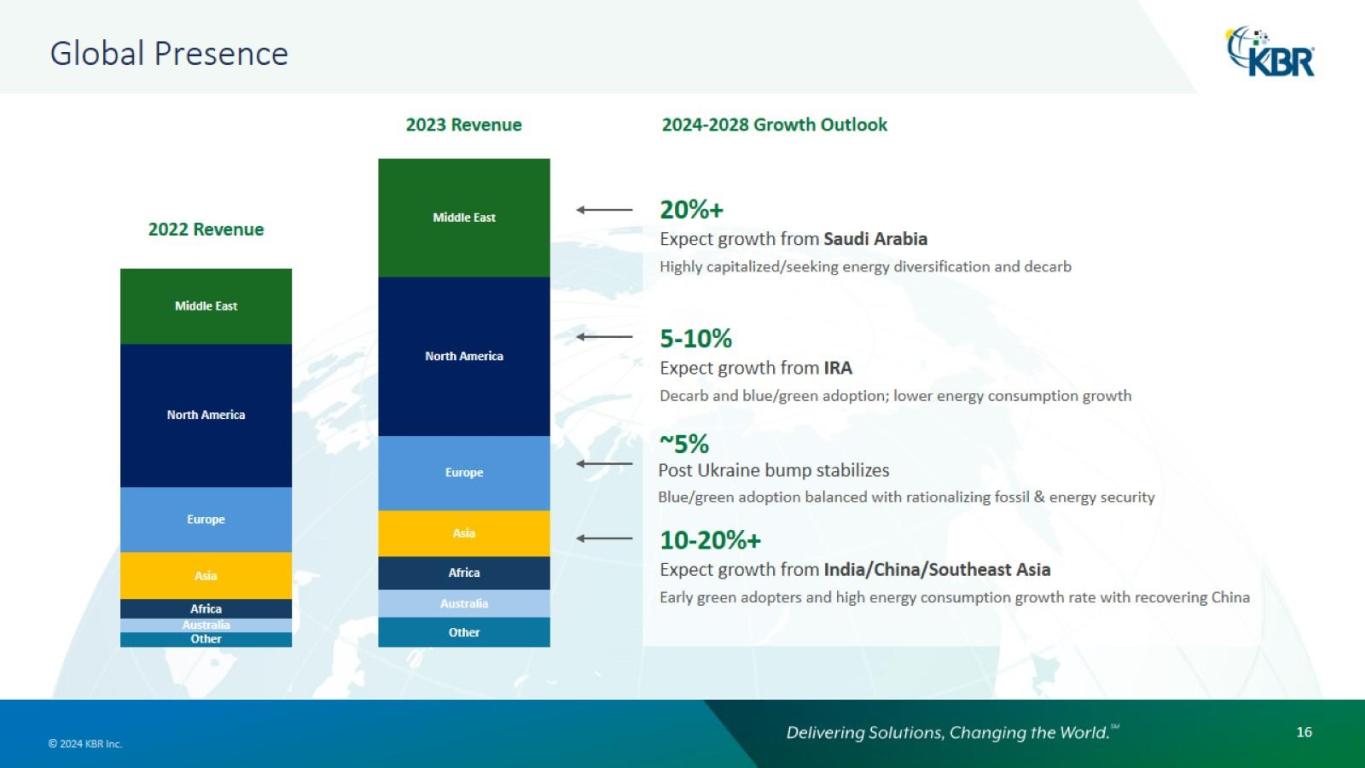Click the "5-10%" growth figure
Viewport: 1365px width, 768px height.
coord(696,338)
